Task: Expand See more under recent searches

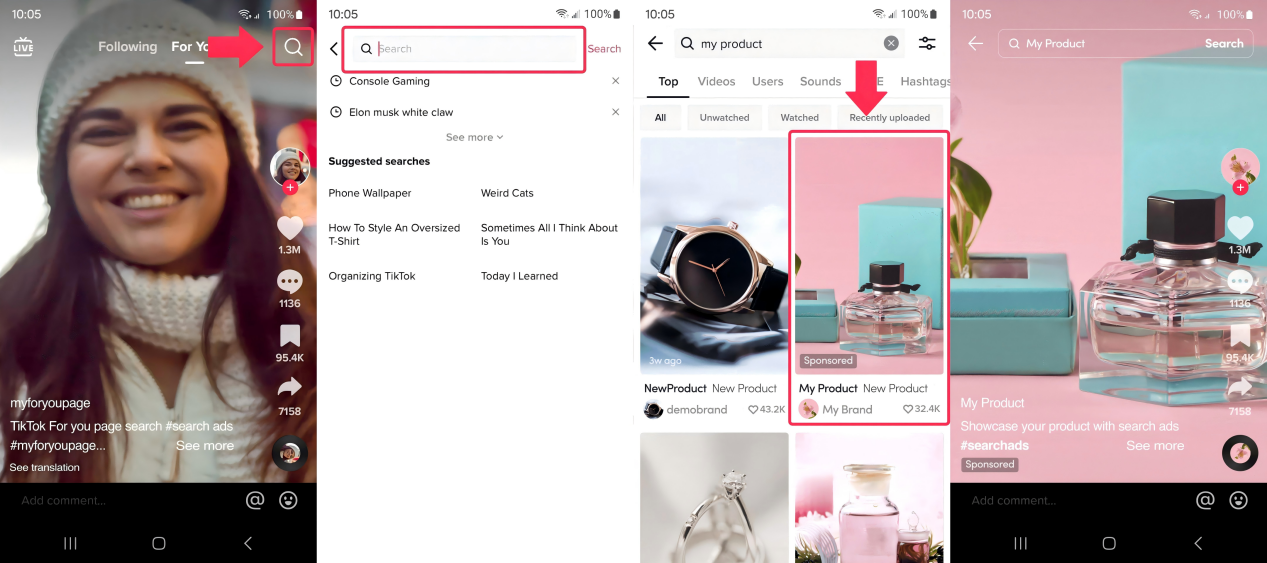Action: point(474,137)
